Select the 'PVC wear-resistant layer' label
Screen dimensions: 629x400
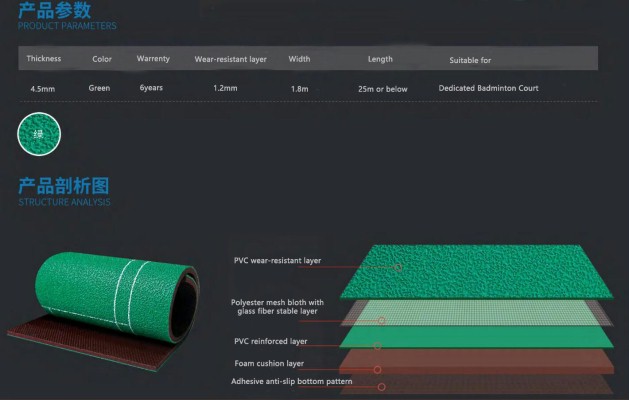coord(277,260)
